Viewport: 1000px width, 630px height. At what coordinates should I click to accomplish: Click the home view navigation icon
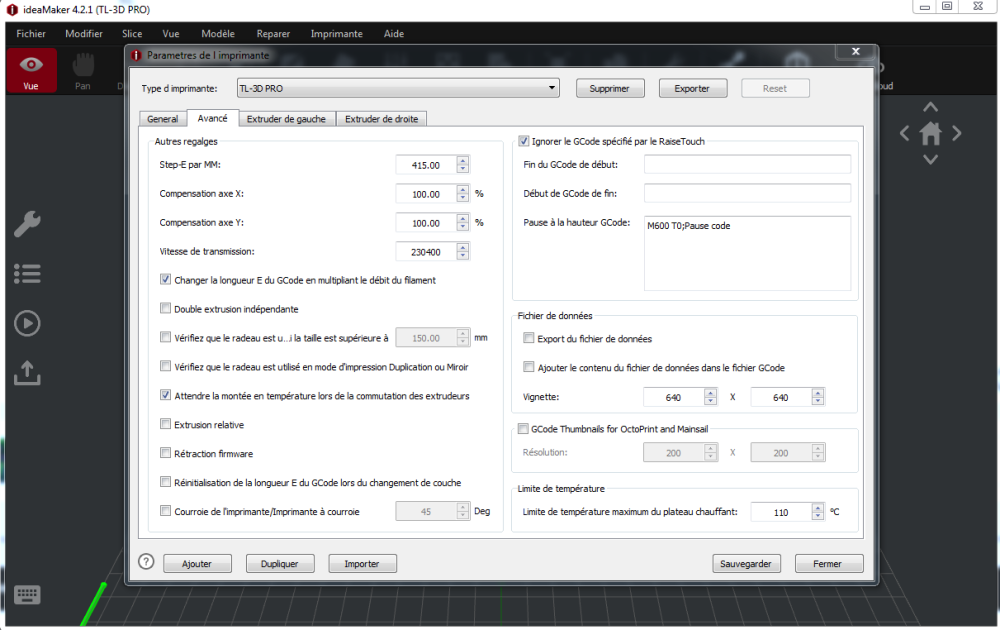pyautogui.click(x=930, y=133)
